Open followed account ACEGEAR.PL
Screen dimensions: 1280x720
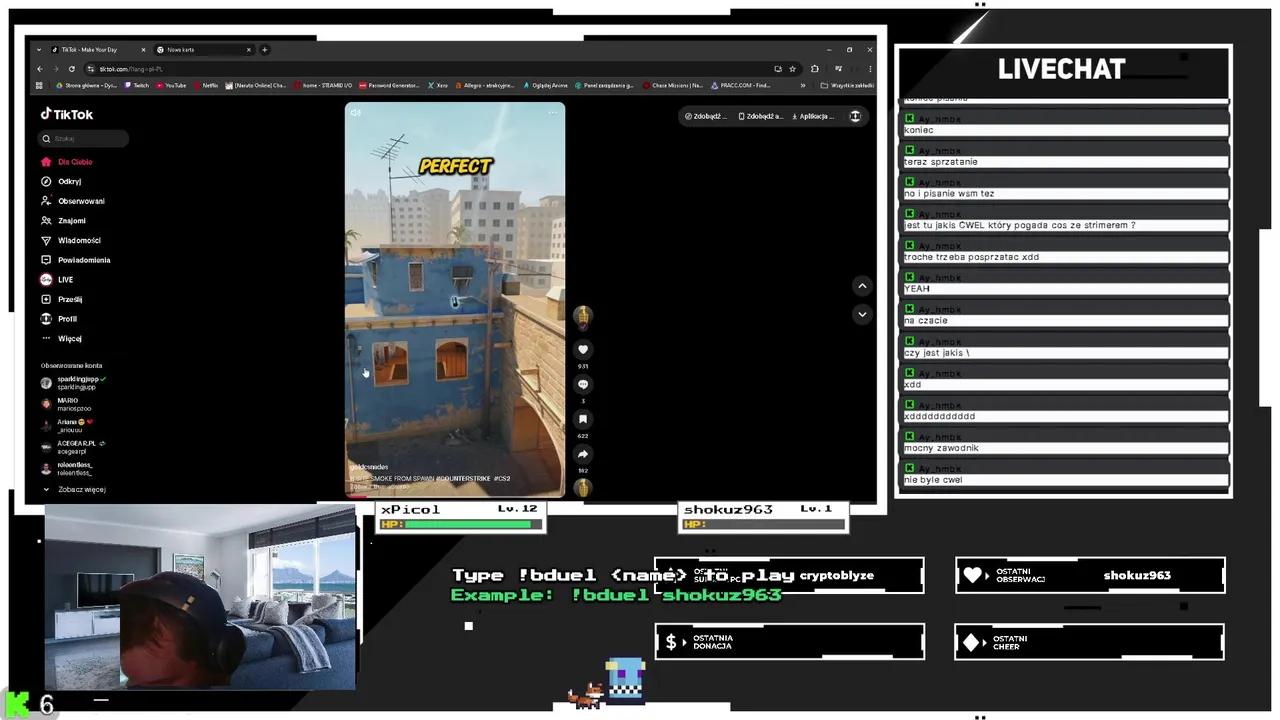coord(72,447)
